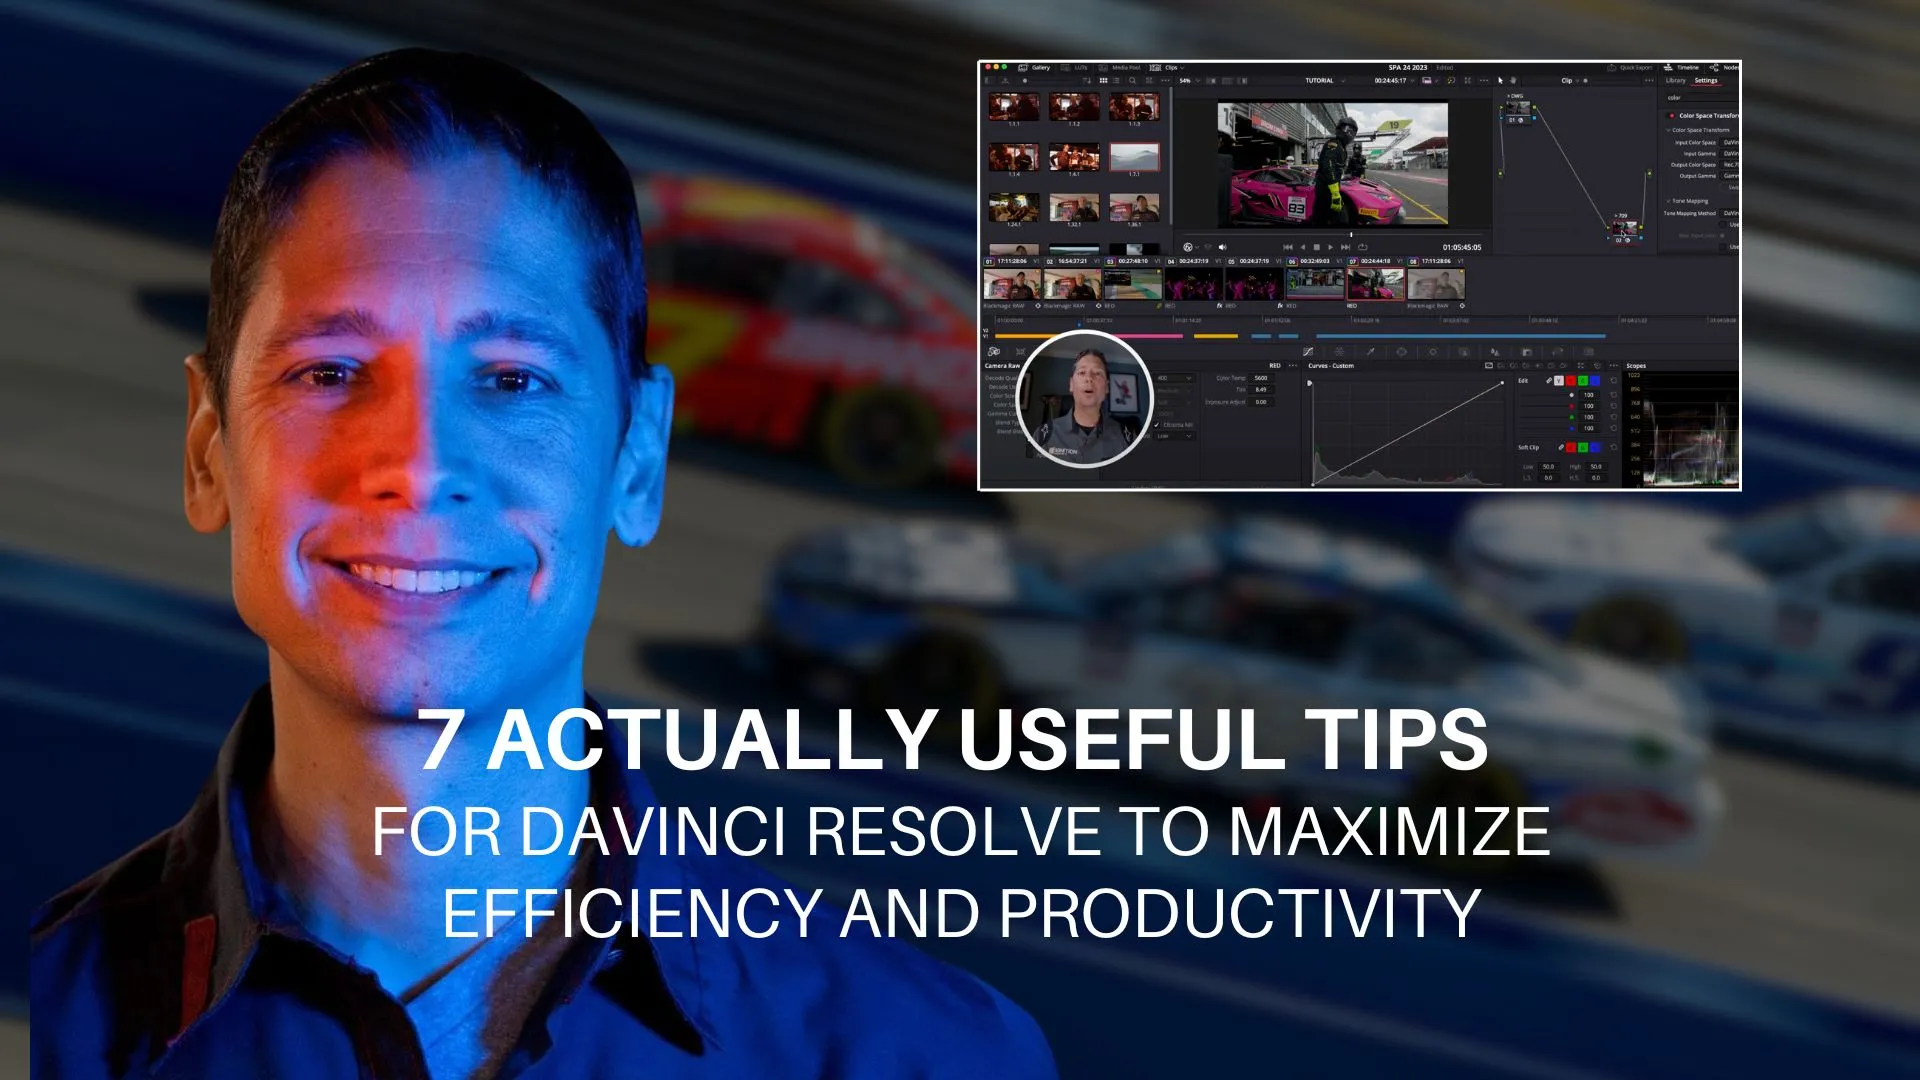Click the gallery search magnifier icon
The width and height of the screenshot is (1920, 1080).
pyautogui.click(x=1132, y=81)
